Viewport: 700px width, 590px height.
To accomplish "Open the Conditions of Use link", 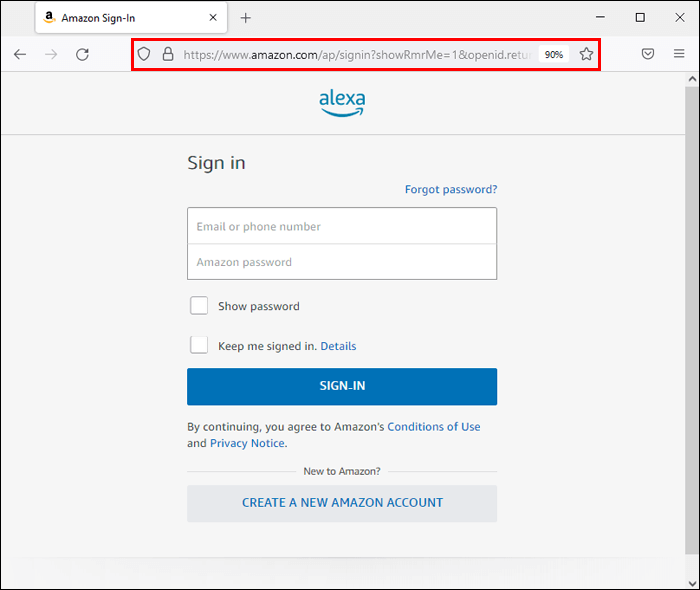I will 433,427.
